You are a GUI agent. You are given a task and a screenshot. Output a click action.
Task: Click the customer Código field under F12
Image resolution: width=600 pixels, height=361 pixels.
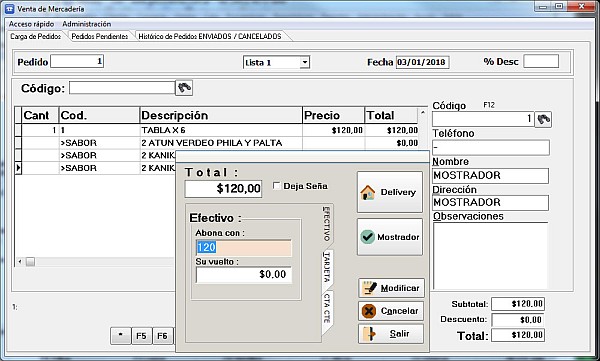pos(483,119)
